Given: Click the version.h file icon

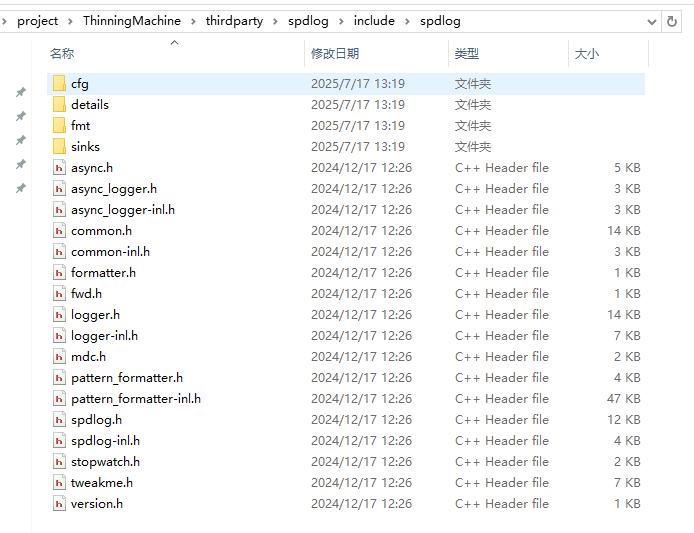Looking at the screenshot, I should 59,503.
